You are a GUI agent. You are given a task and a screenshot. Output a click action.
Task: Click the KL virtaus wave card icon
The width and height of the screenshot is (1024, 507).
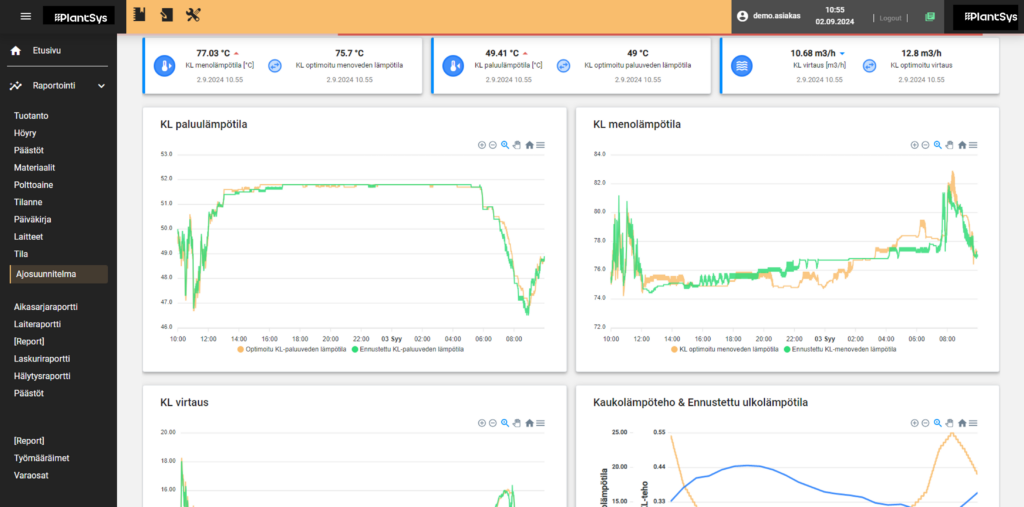(x=742, y=66)
